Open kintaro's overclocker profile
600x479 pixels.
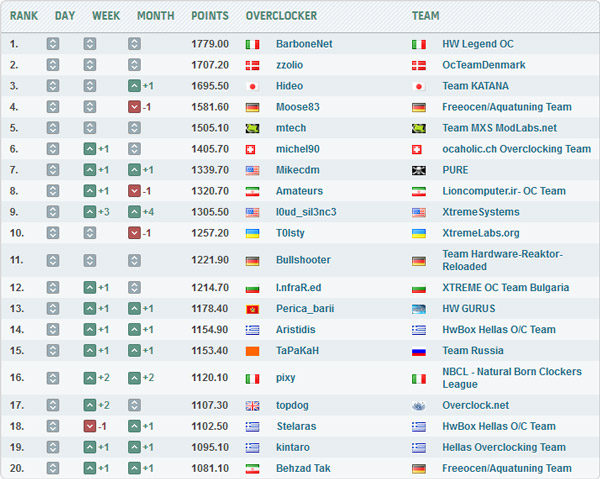pos(293,447)
